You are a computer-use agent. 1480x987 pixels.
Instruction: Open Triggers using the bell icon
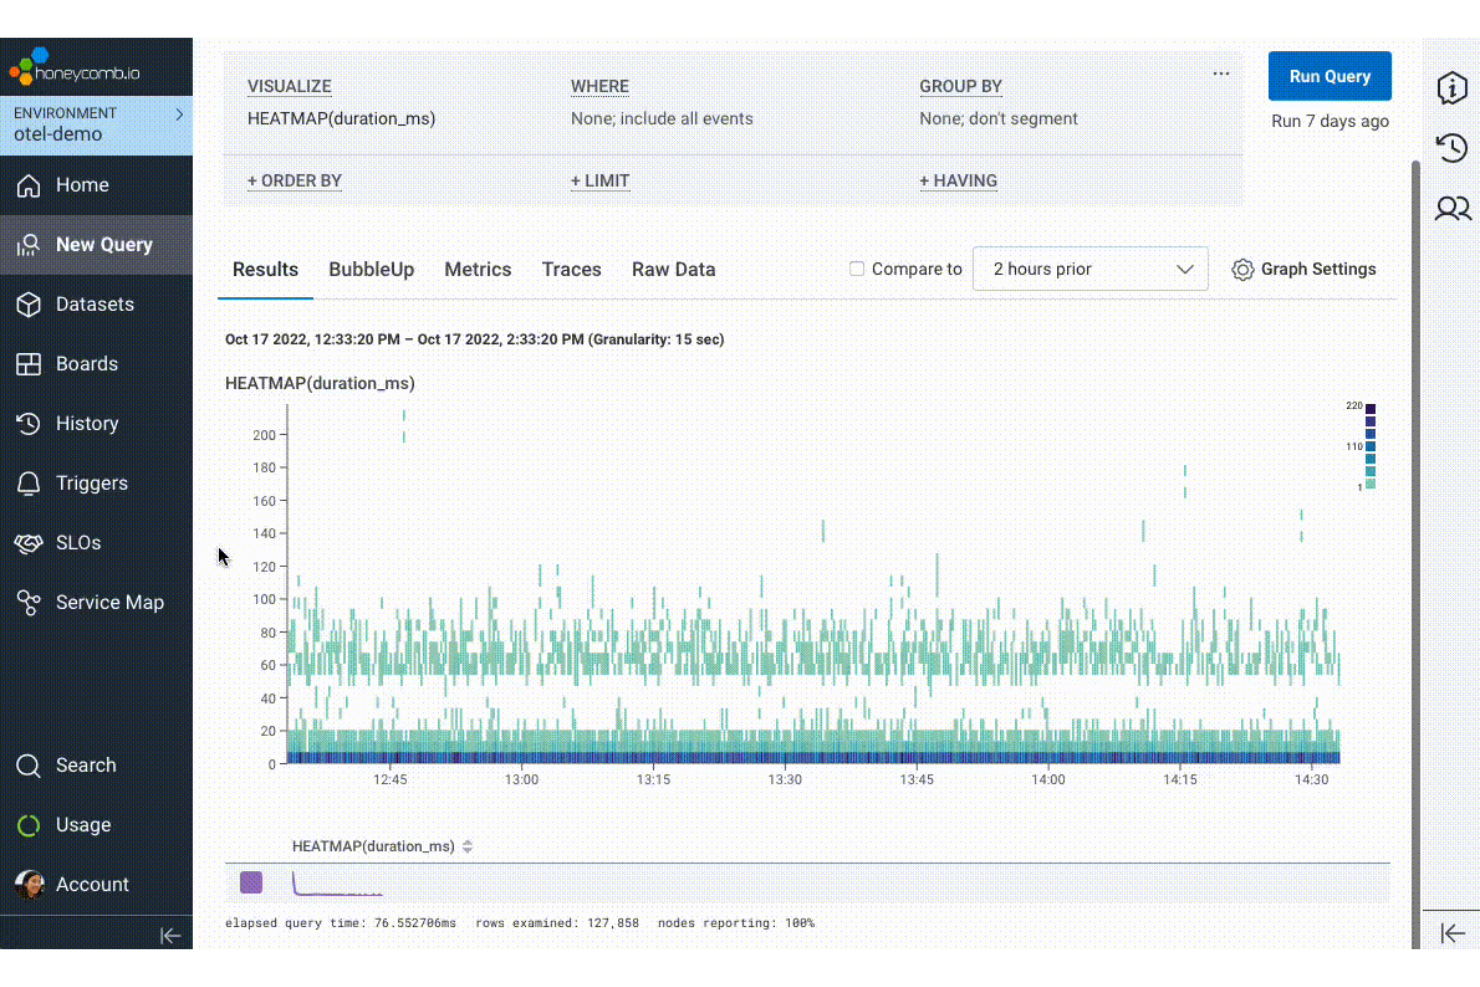[30, 483]
